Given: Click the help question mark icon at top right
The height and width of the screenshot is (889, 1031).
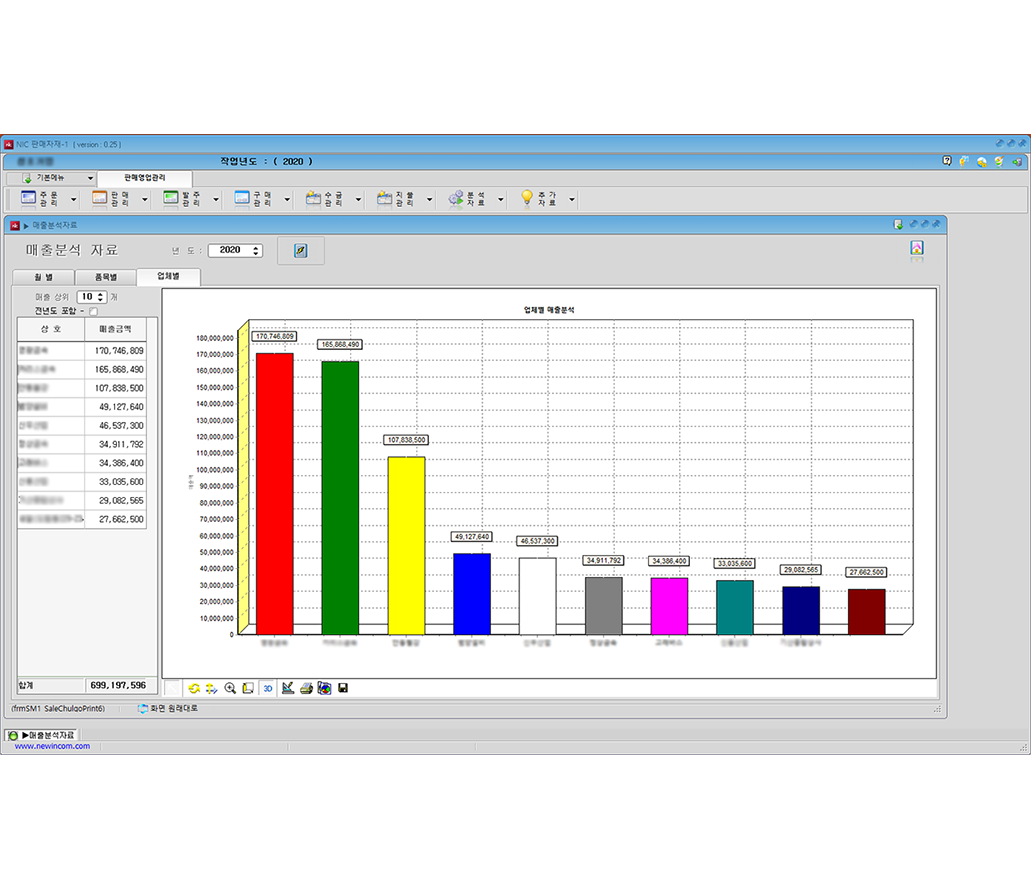Looking at the screenshot, I should (947, 161).
